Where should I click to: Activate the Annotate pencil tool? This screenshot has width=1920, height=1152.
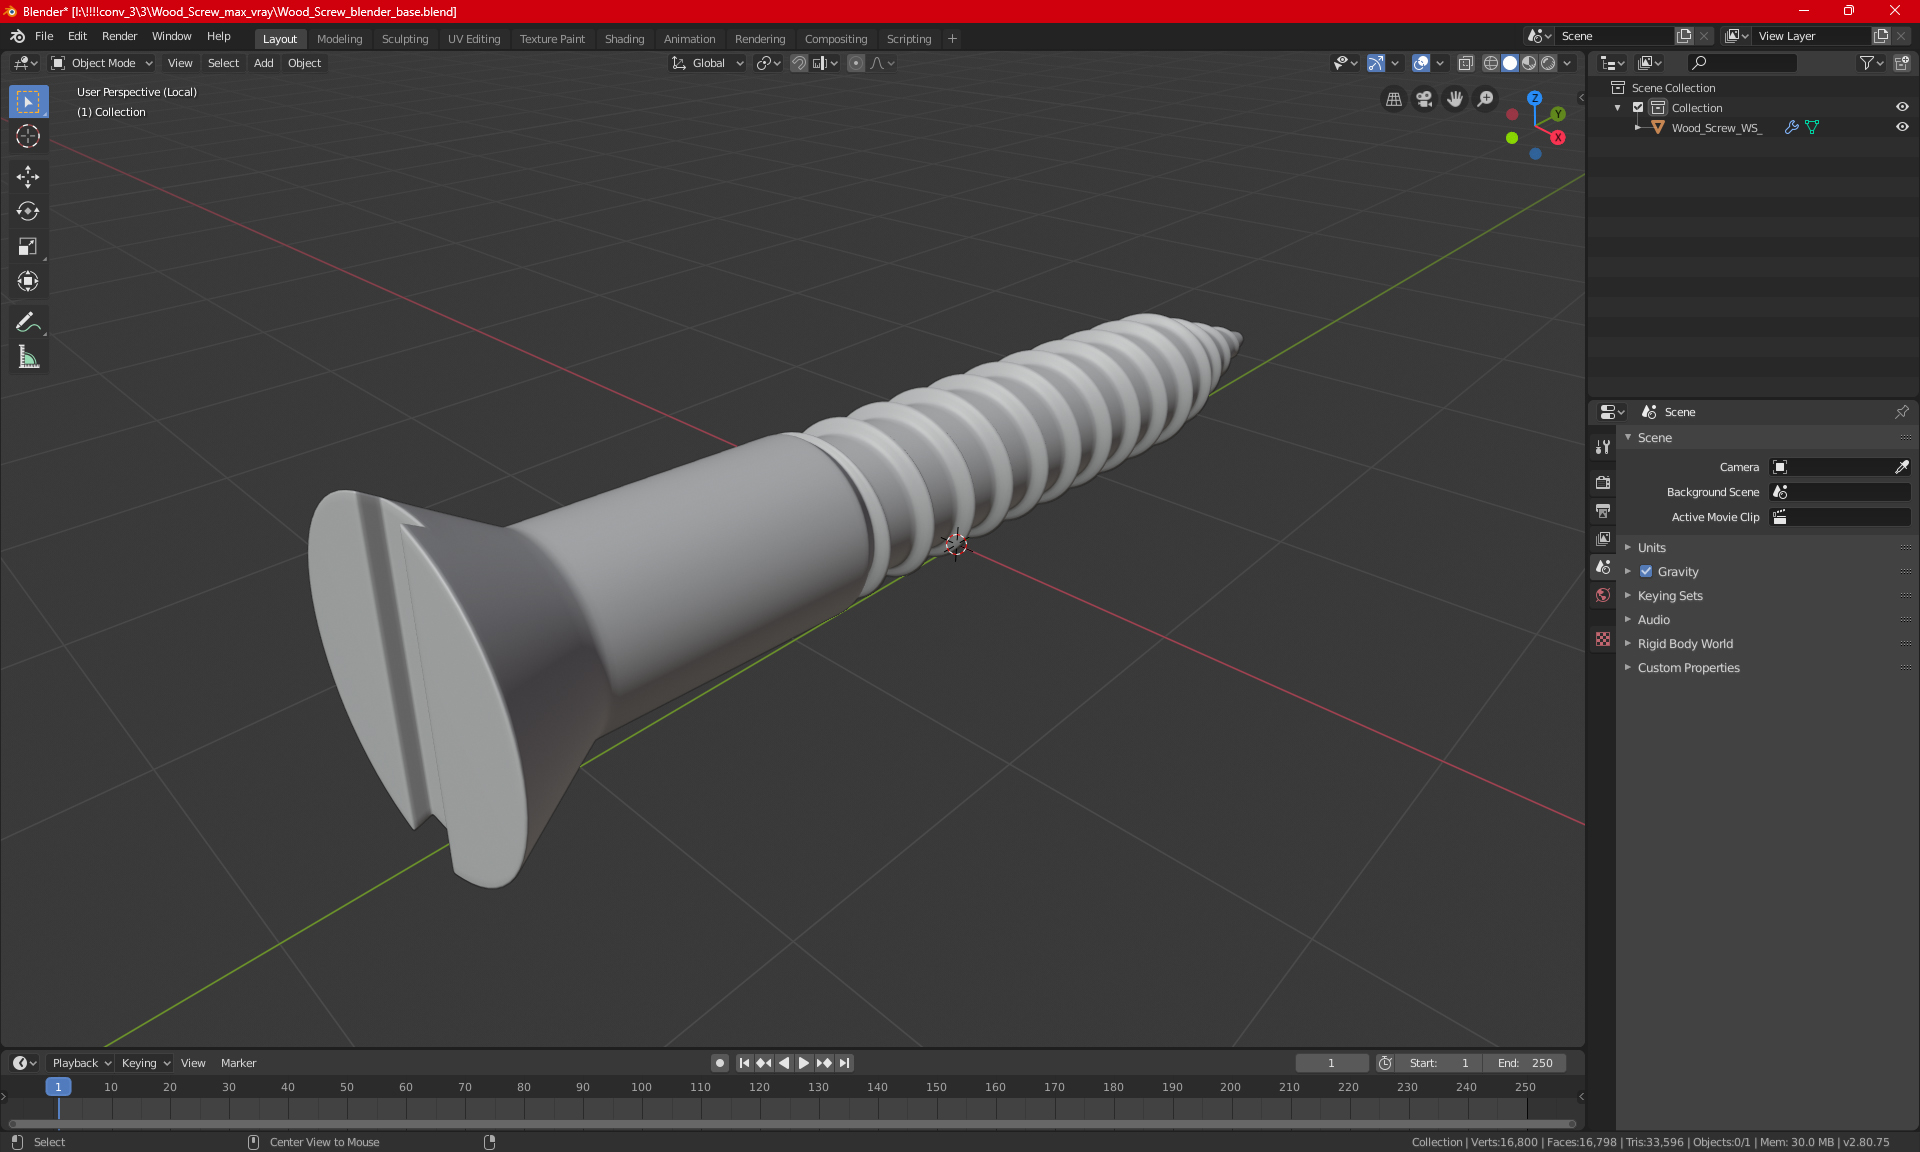coord(28,322)
